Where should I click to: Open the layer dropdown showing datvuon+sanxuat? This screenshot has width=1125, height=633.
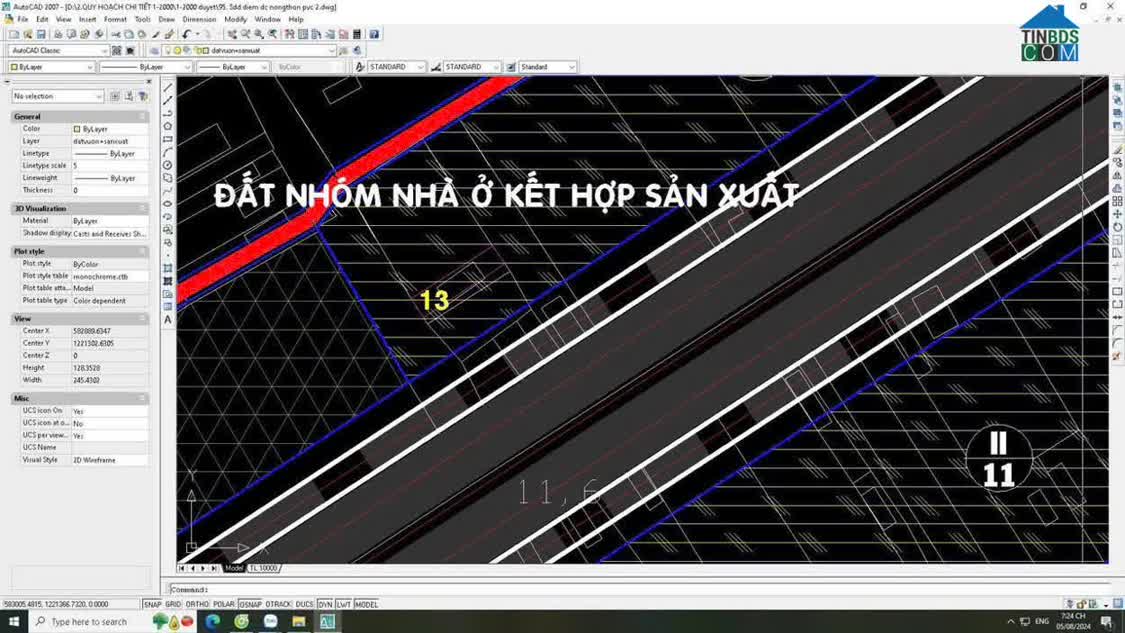click(x=265, y=50)
